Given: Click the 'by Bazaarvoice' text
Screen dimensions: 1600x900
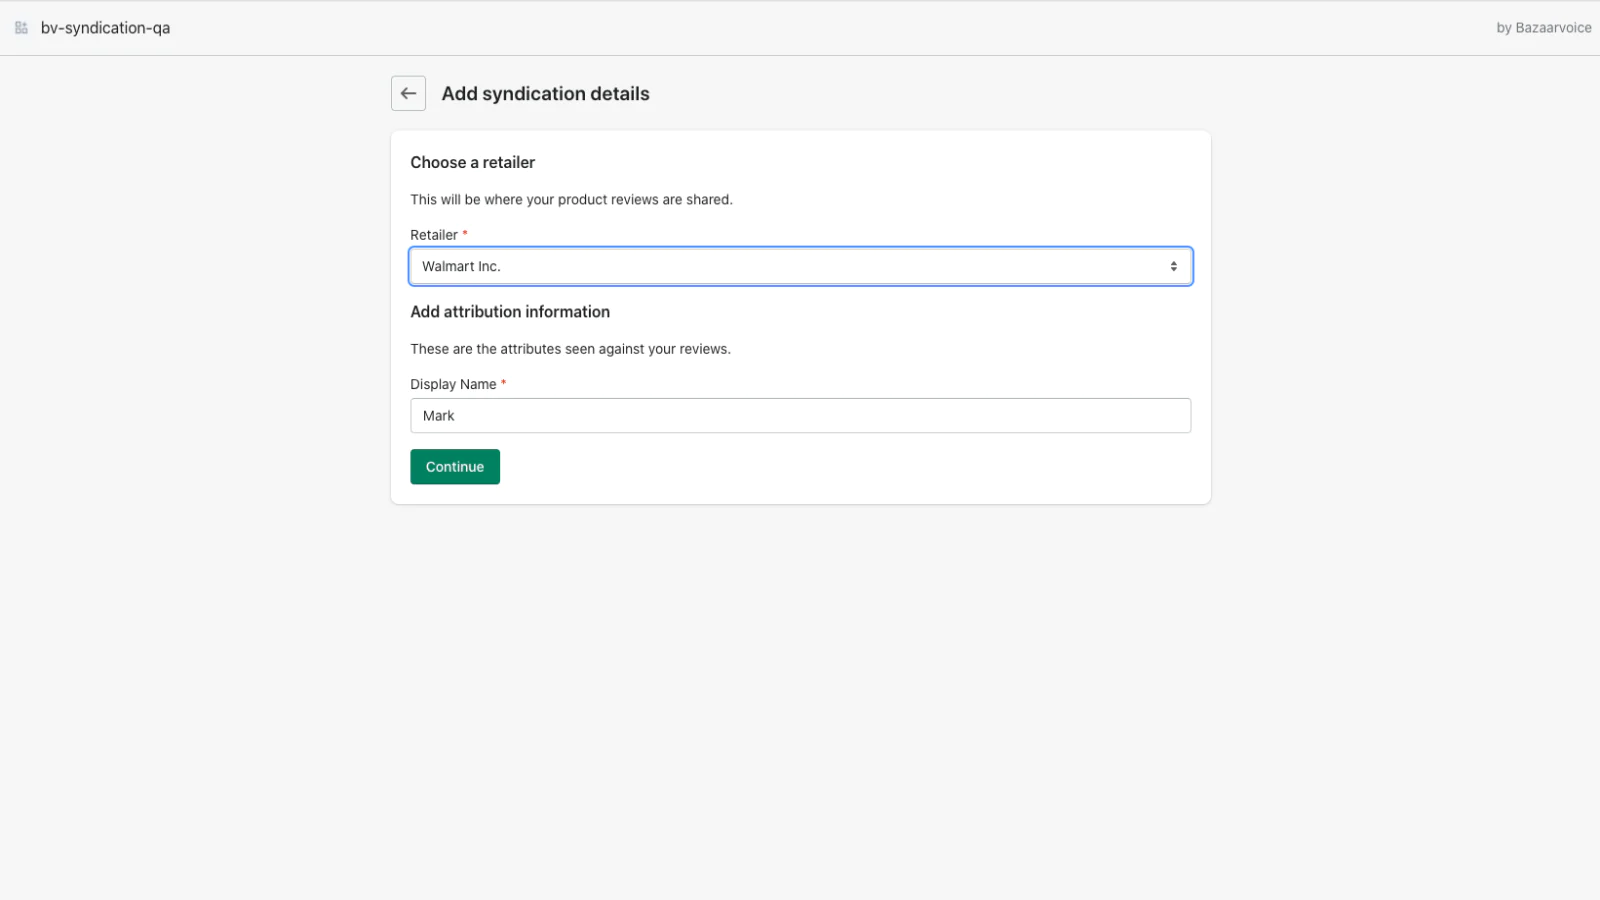Looking at the screenshot, I should click(1544, 28).
